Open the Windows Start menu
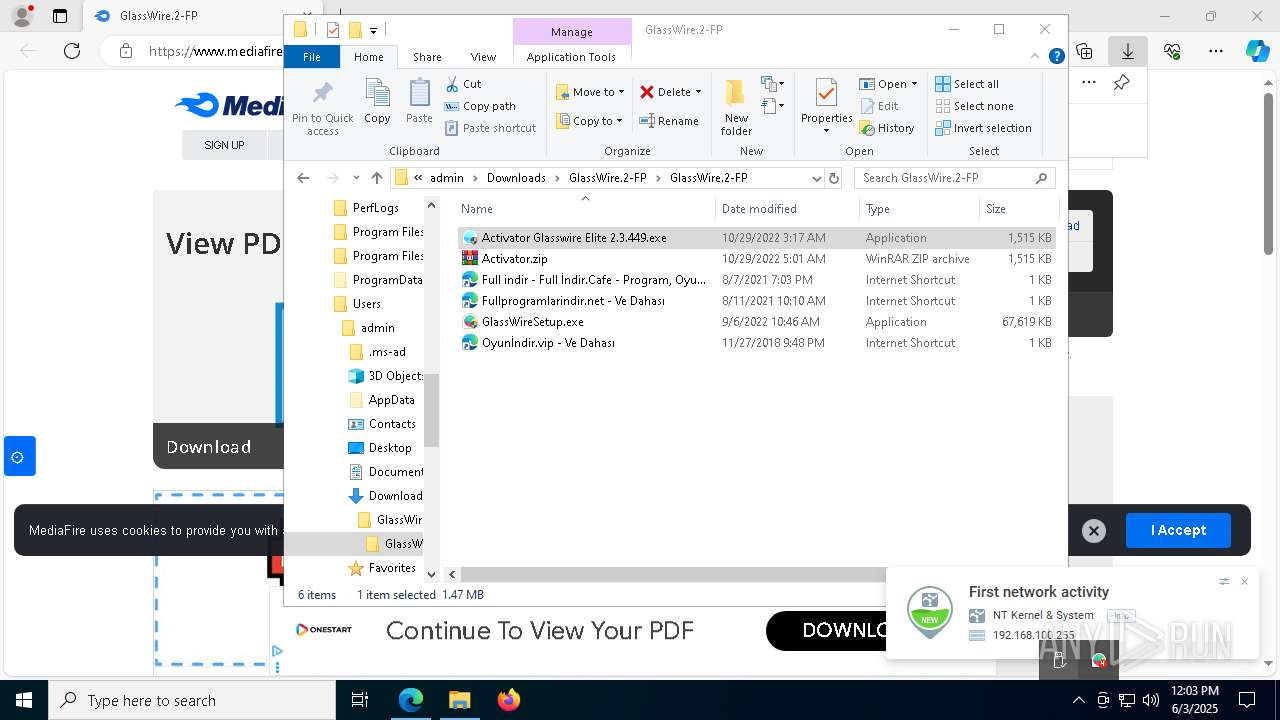Screen dimensions: 1280x720 click(24, 700)
